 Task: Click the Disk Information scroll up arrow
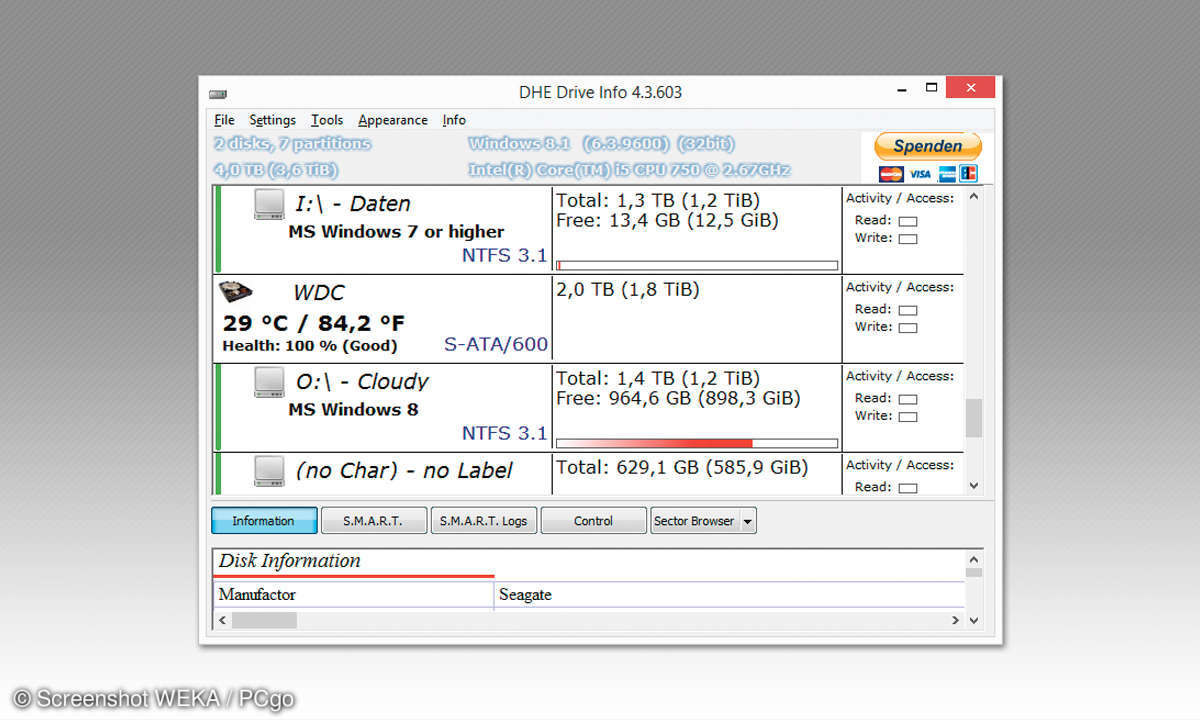tap(974, 559)
